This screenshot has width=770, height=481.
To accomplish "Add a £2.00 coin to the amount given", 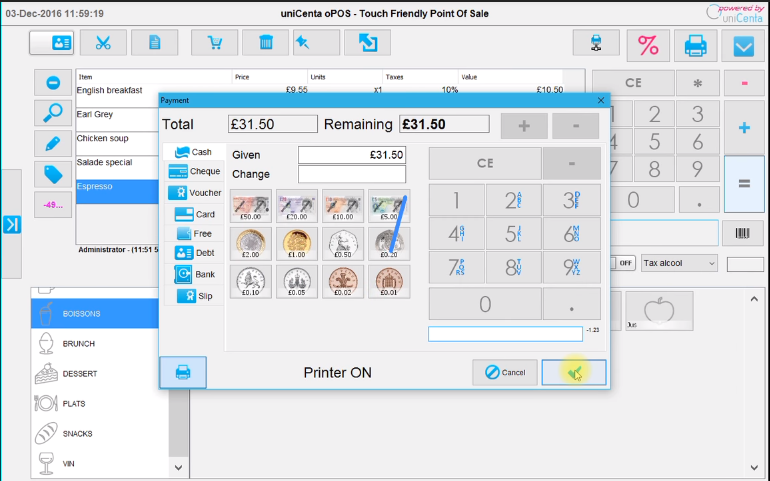I will (x=250, y=243).
